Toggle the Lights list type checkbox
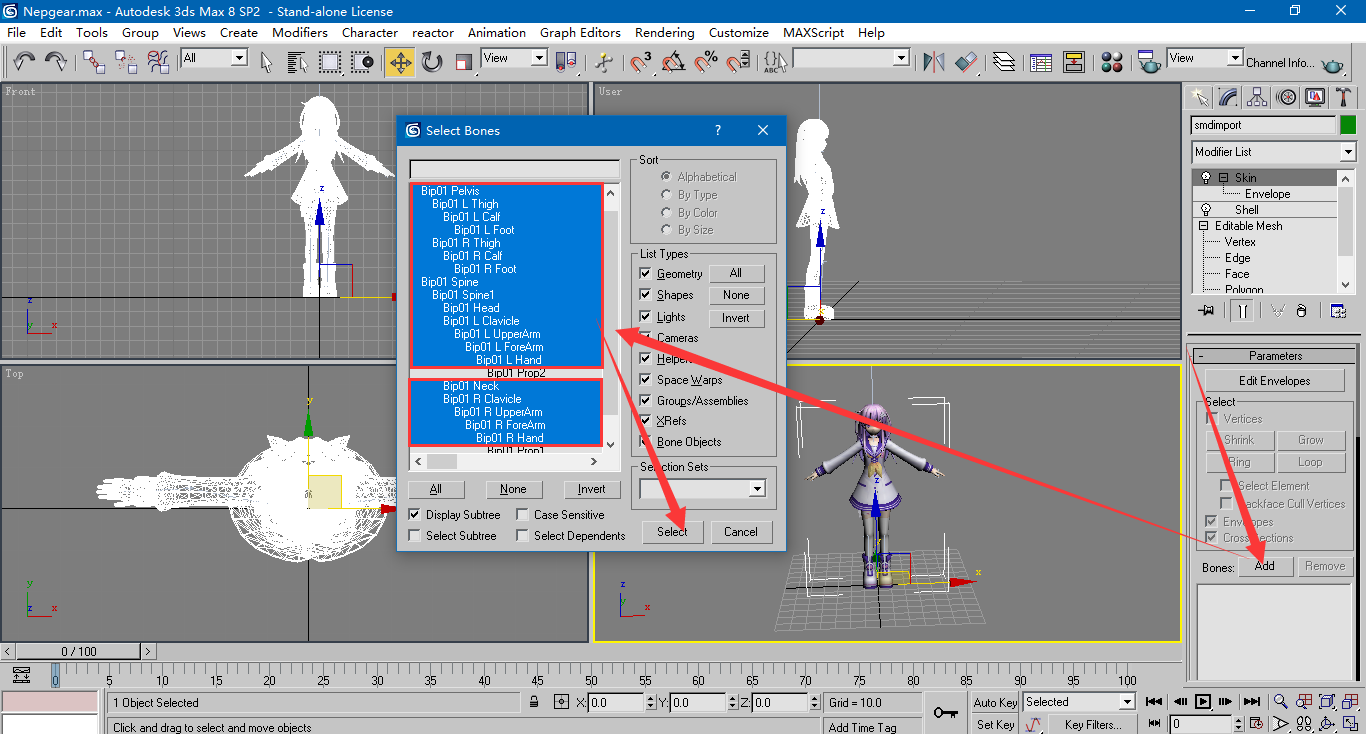Image resolution: width=1366 pixels, height=734 pixels. pyautogui.click(x=646, y=317)
